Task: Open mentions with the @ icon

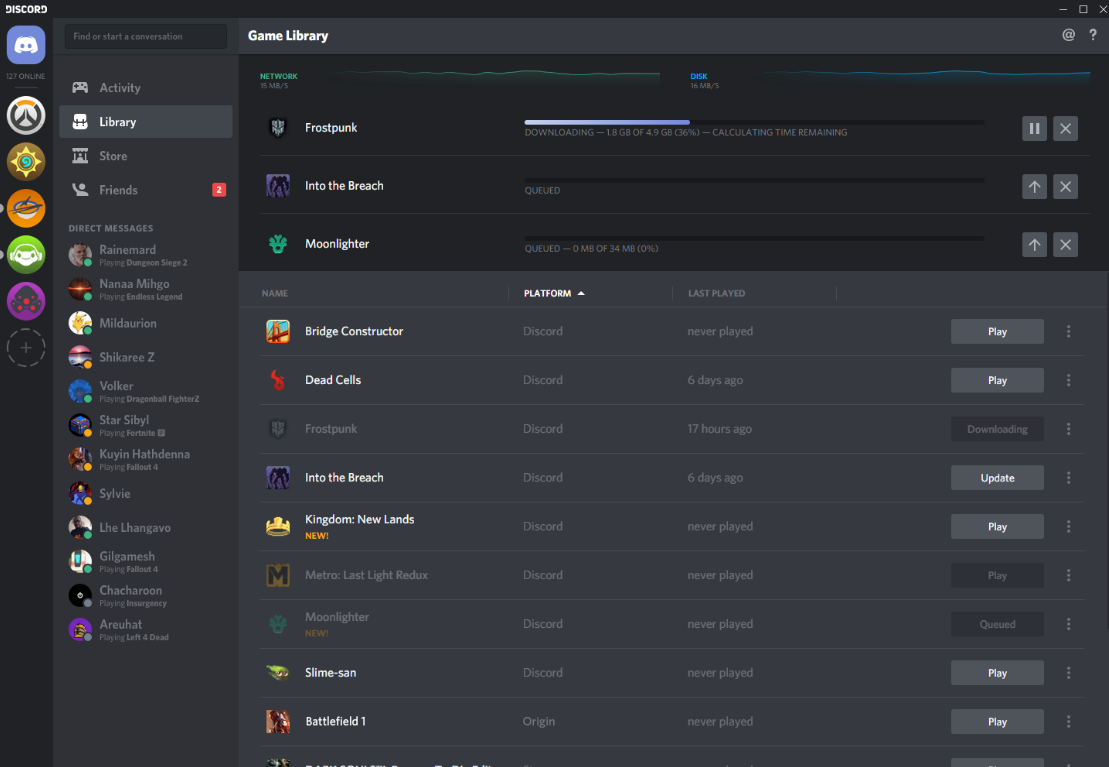Action: 1068,35
